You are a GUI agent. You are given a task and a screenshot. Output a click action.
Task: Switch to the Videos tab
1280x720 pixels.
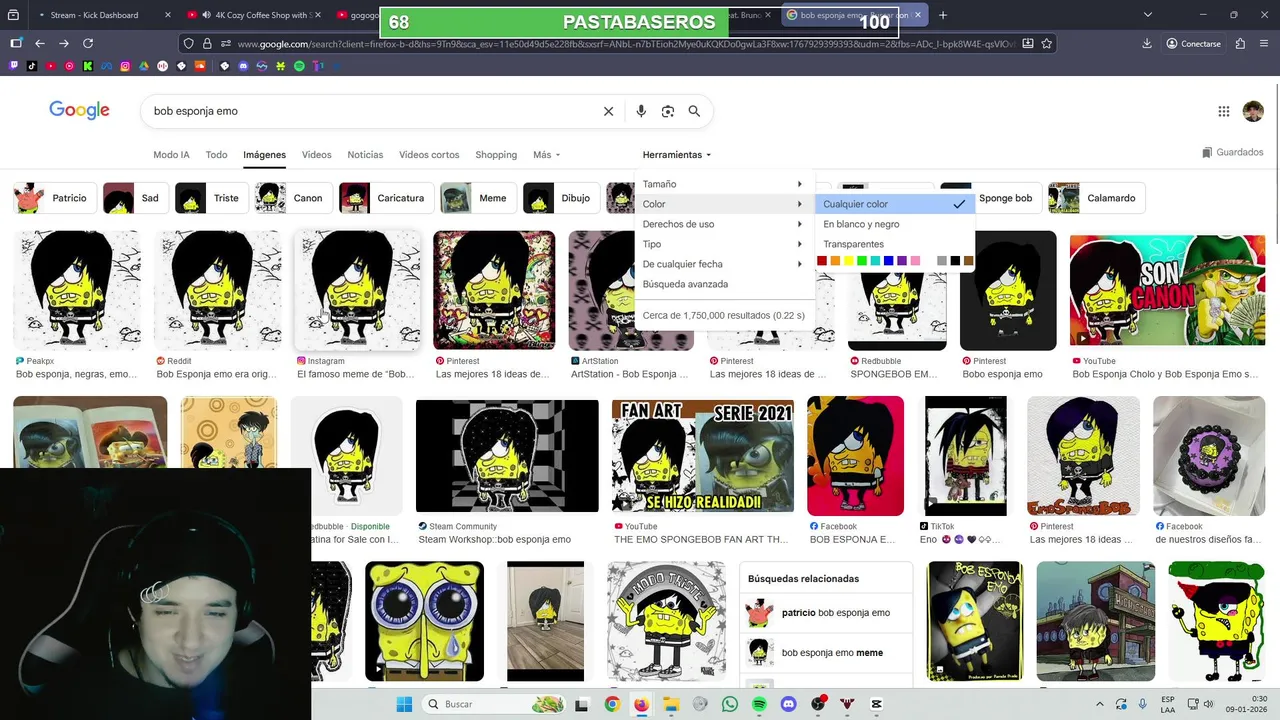pos(316,155)
